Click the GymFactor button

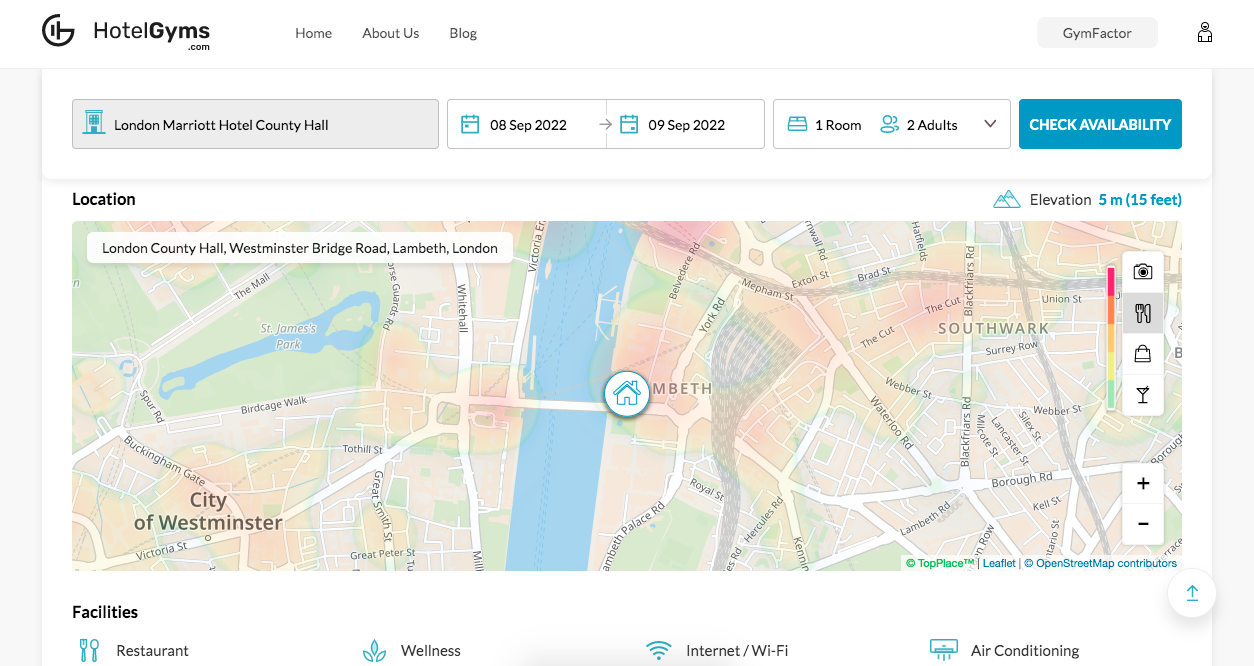tap(1097, 33)
